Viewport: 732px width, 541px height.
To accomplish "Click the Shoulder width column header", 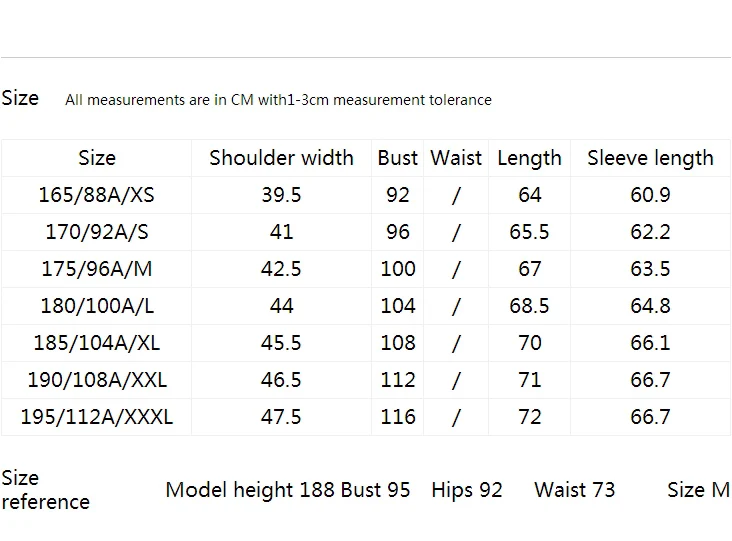I will [x=281, y=158].
